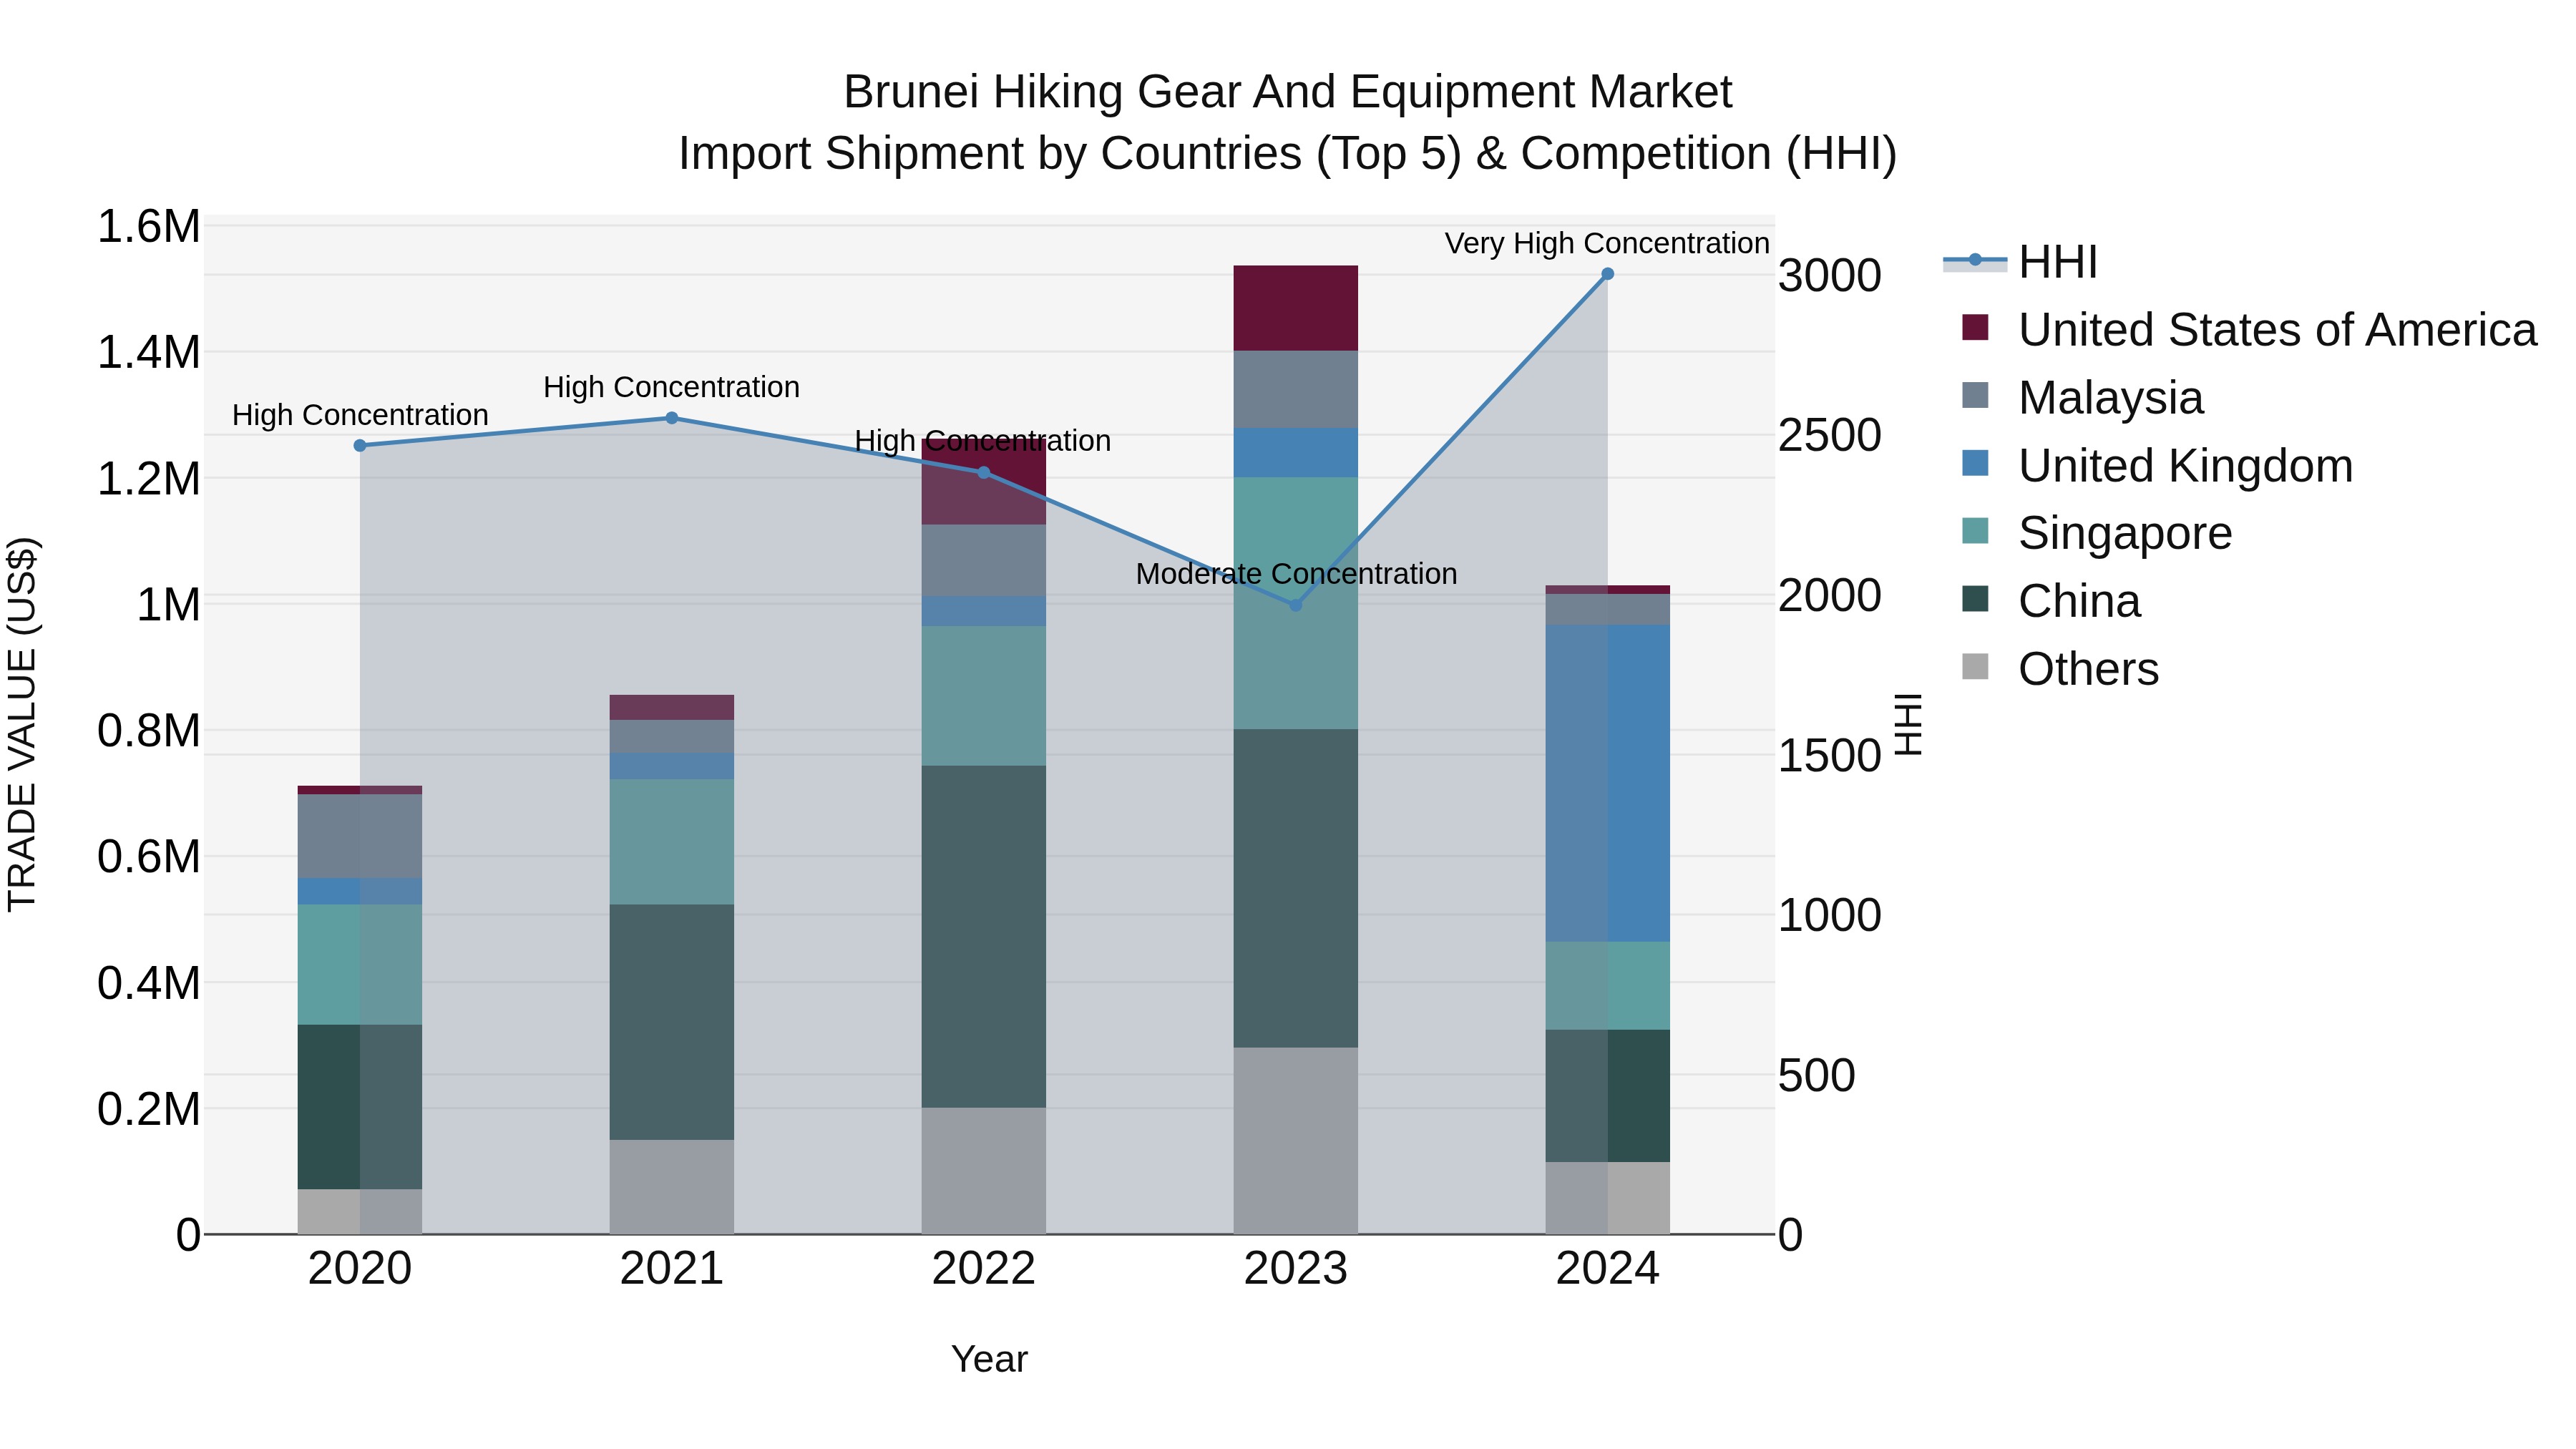Select the 2024 United Kingdom bar segment
2576x1449 pixels.
[x=1608, y=783]
